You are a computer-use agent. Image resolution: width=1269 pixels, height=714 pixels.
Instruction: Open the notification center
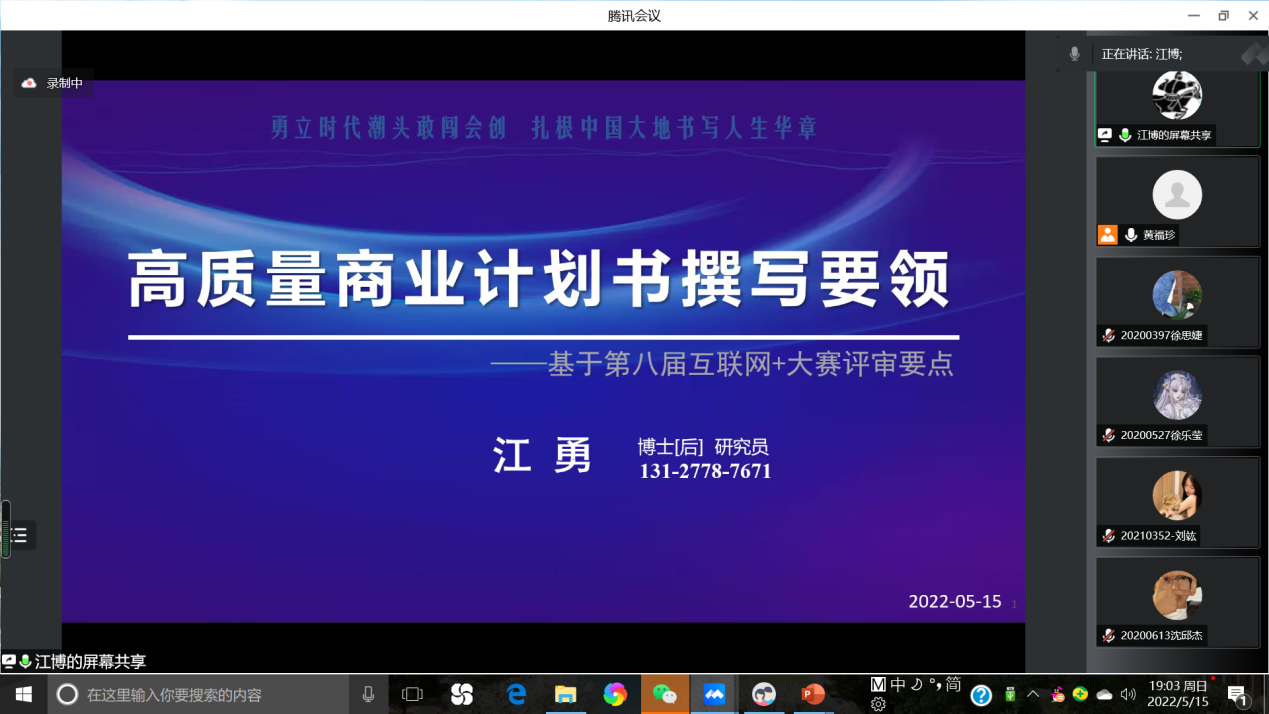(x=1237, y=694)
